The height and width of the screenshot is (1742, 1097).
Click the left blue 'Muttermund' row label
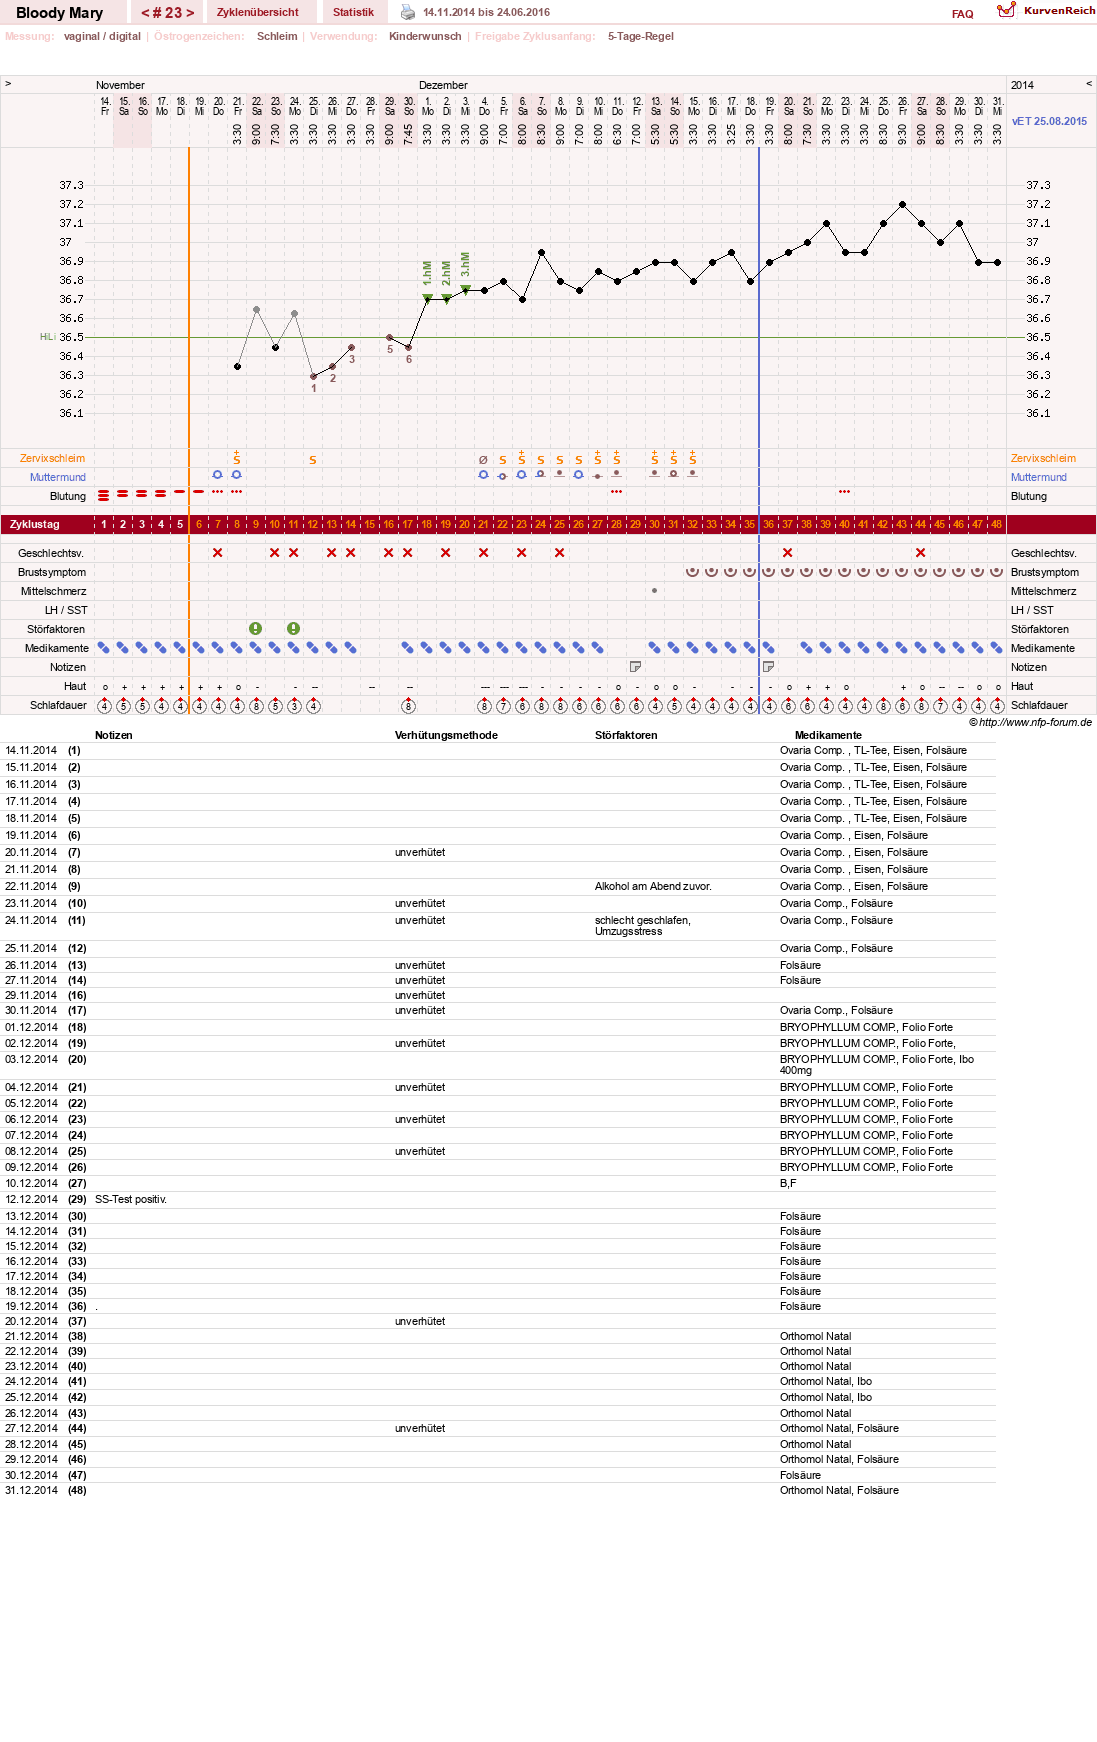click(x=58, y=477)
